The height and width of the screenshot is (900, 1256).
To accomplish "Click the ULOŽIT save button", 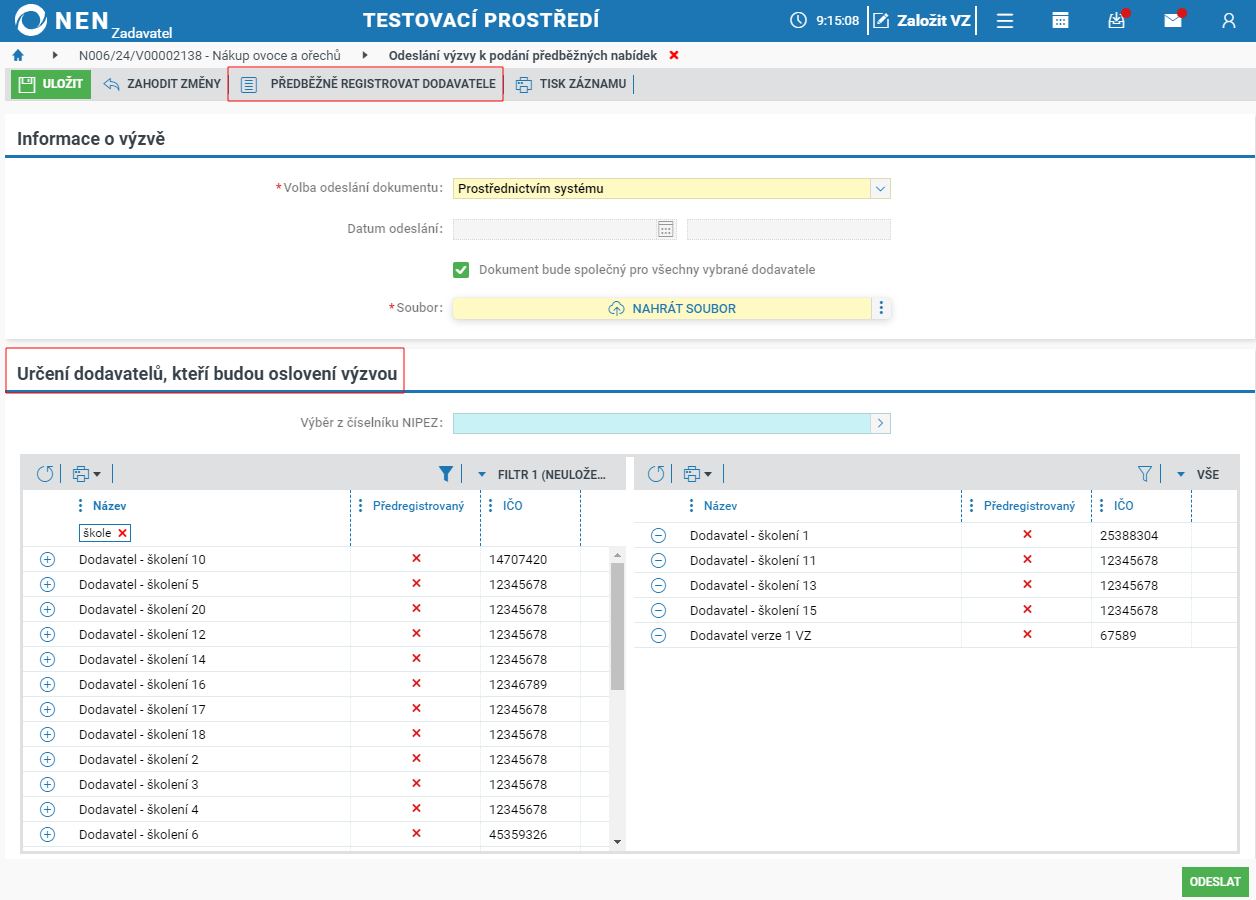I will click(x=51, y=84).
